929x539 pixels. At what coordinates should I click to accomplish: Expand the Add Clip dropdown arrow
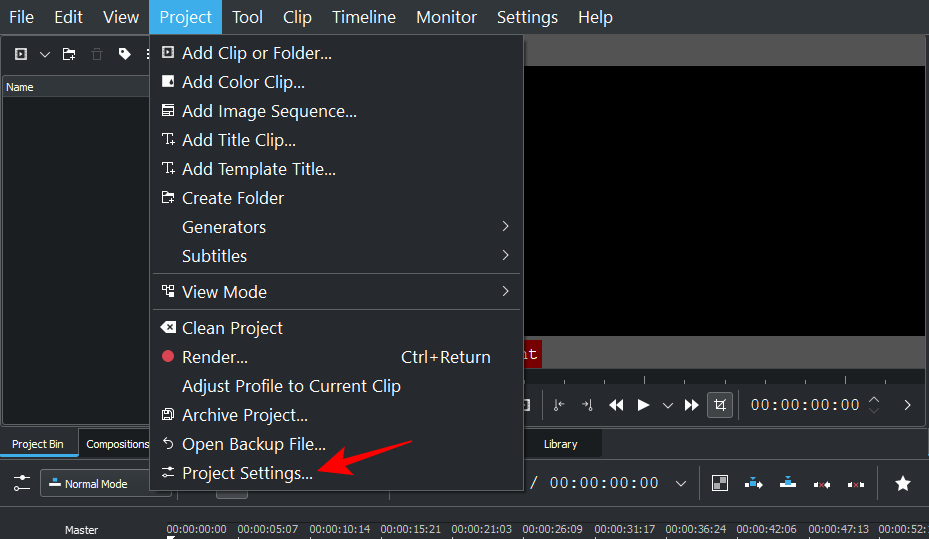coord(44,54)
